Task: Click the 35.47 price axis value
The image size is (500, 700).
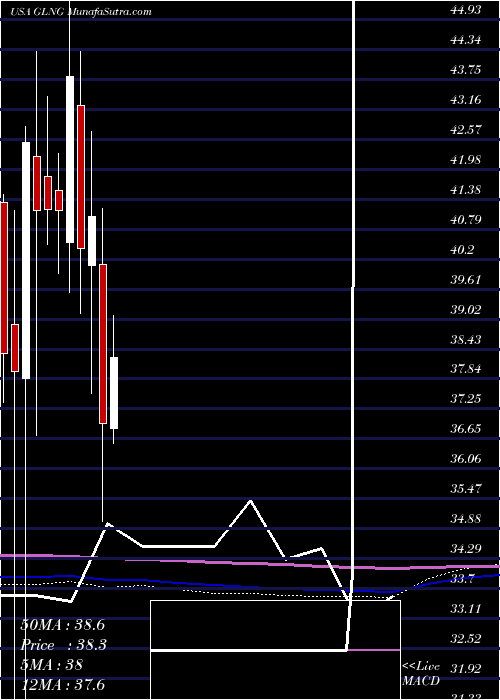Action: [466, 490]
